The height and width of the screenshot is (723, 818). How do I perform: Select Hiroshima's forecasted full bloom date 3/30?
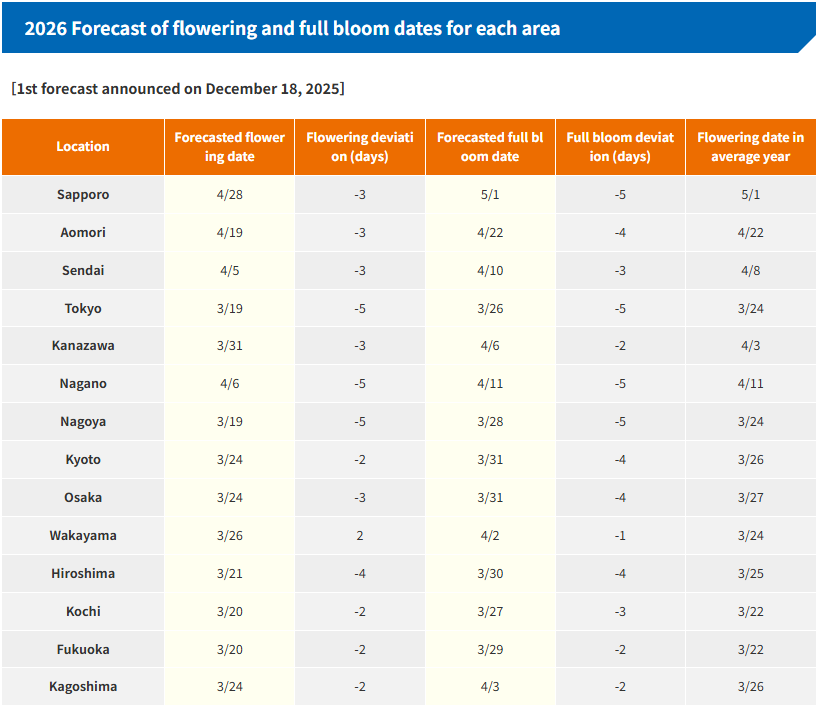pyautogui.click(x=490, y=574)
